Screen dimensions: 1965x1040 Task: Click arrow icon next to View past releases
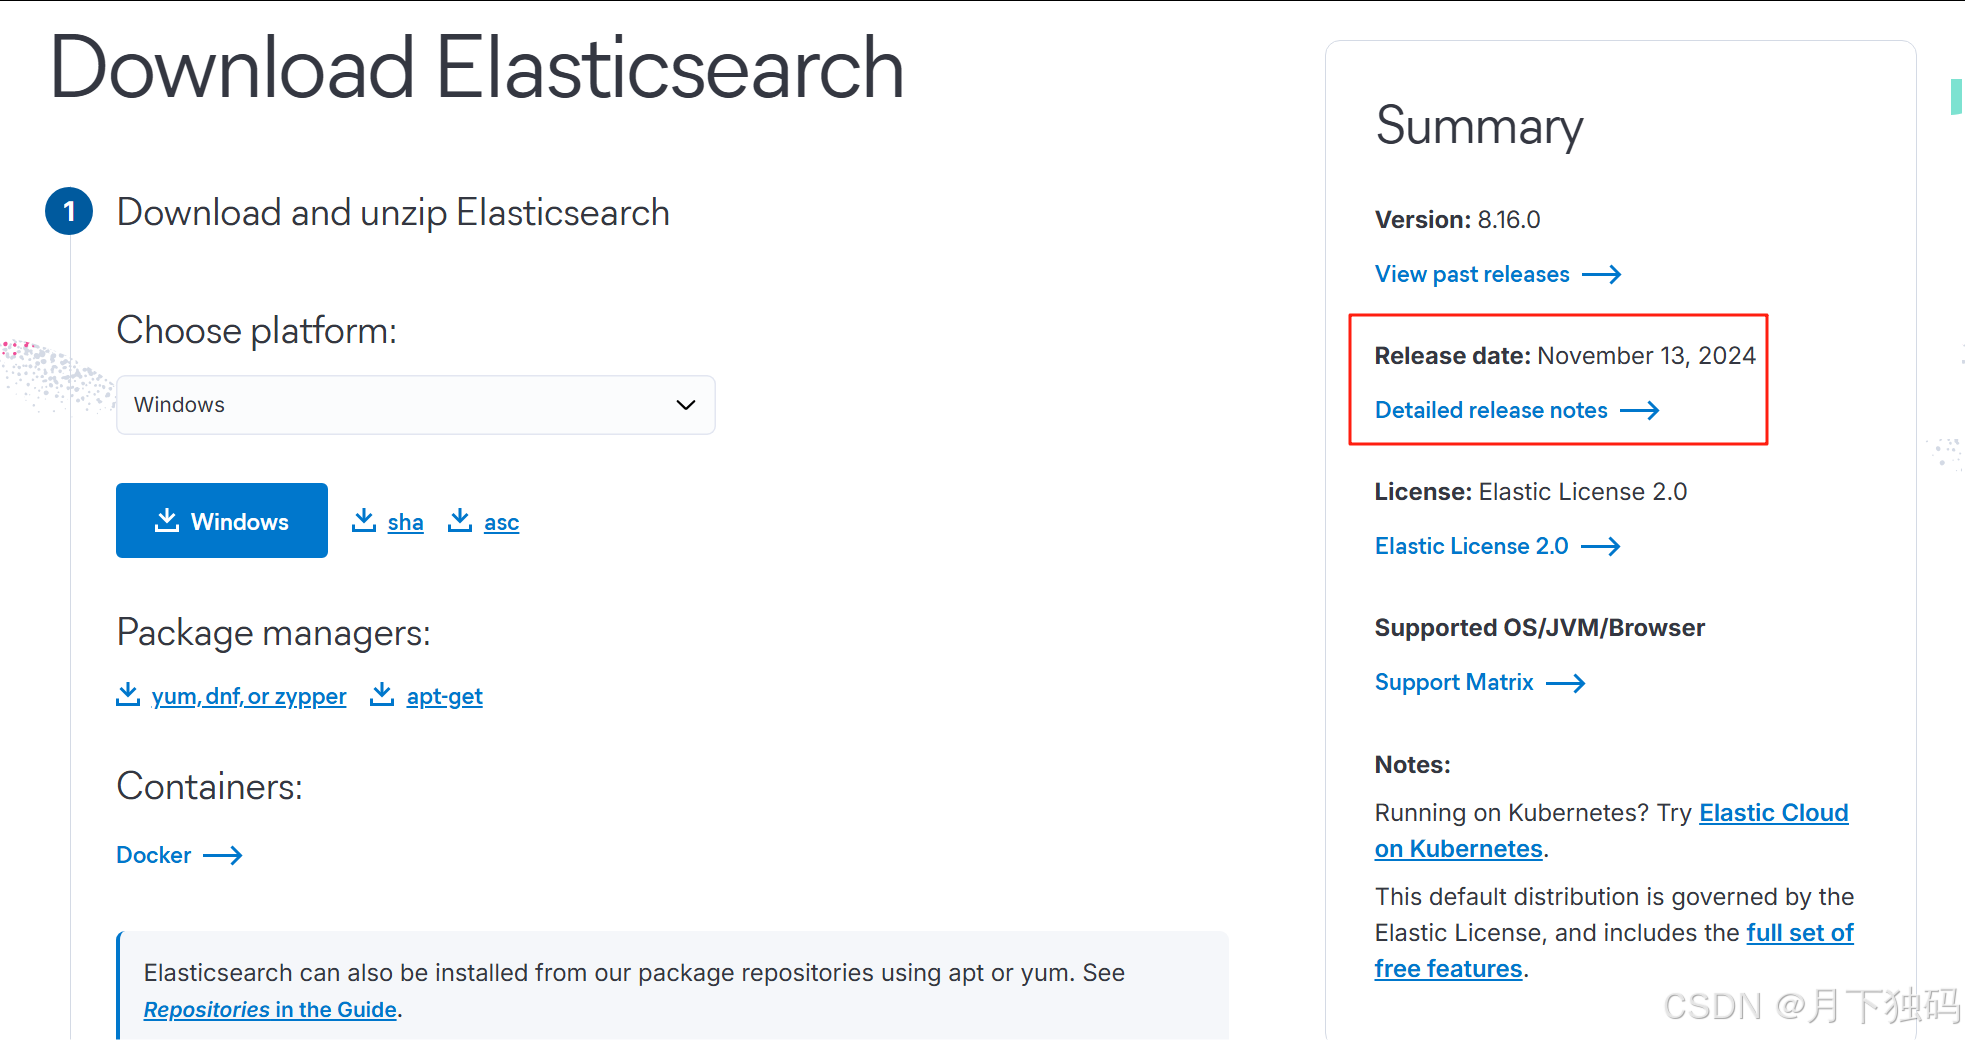click(x=1601, y=275)
